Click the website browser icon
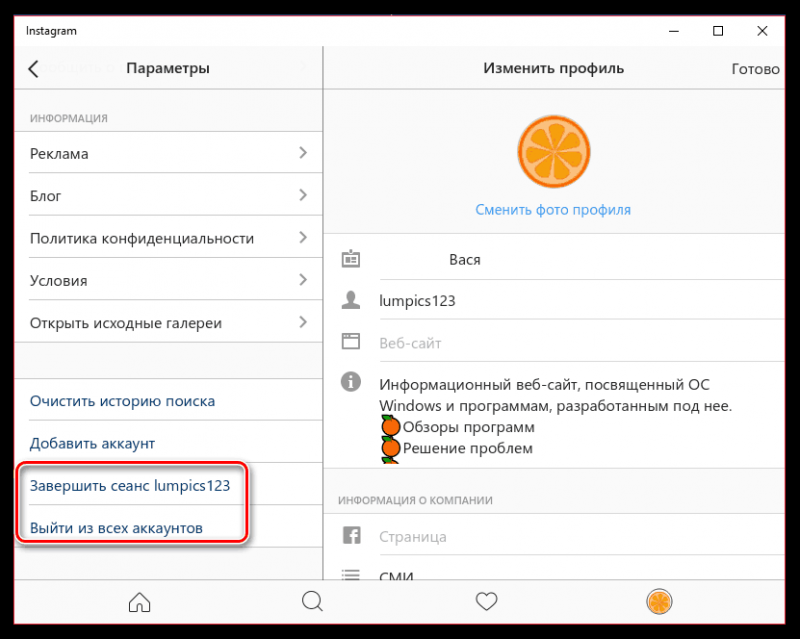800x639 pixels. pos(351,341)
